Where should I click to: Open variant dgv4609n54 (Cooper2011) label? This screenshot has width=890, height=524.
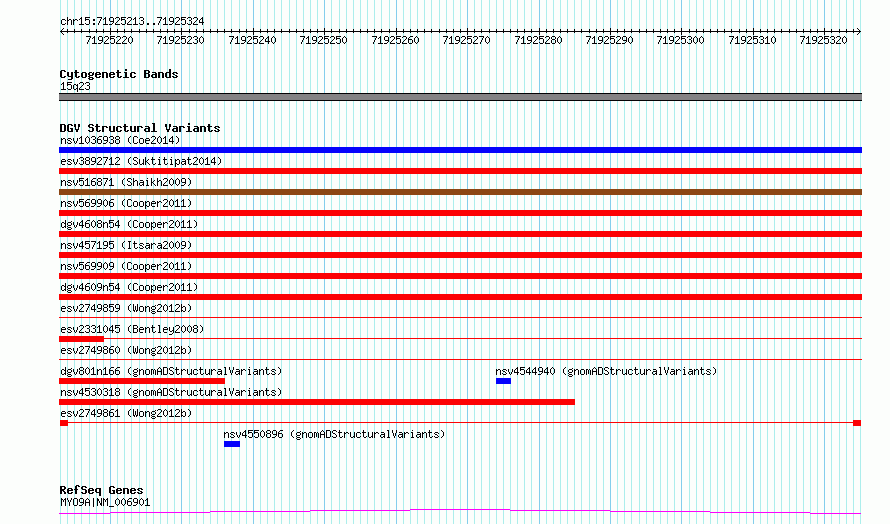tap(129, 287)
